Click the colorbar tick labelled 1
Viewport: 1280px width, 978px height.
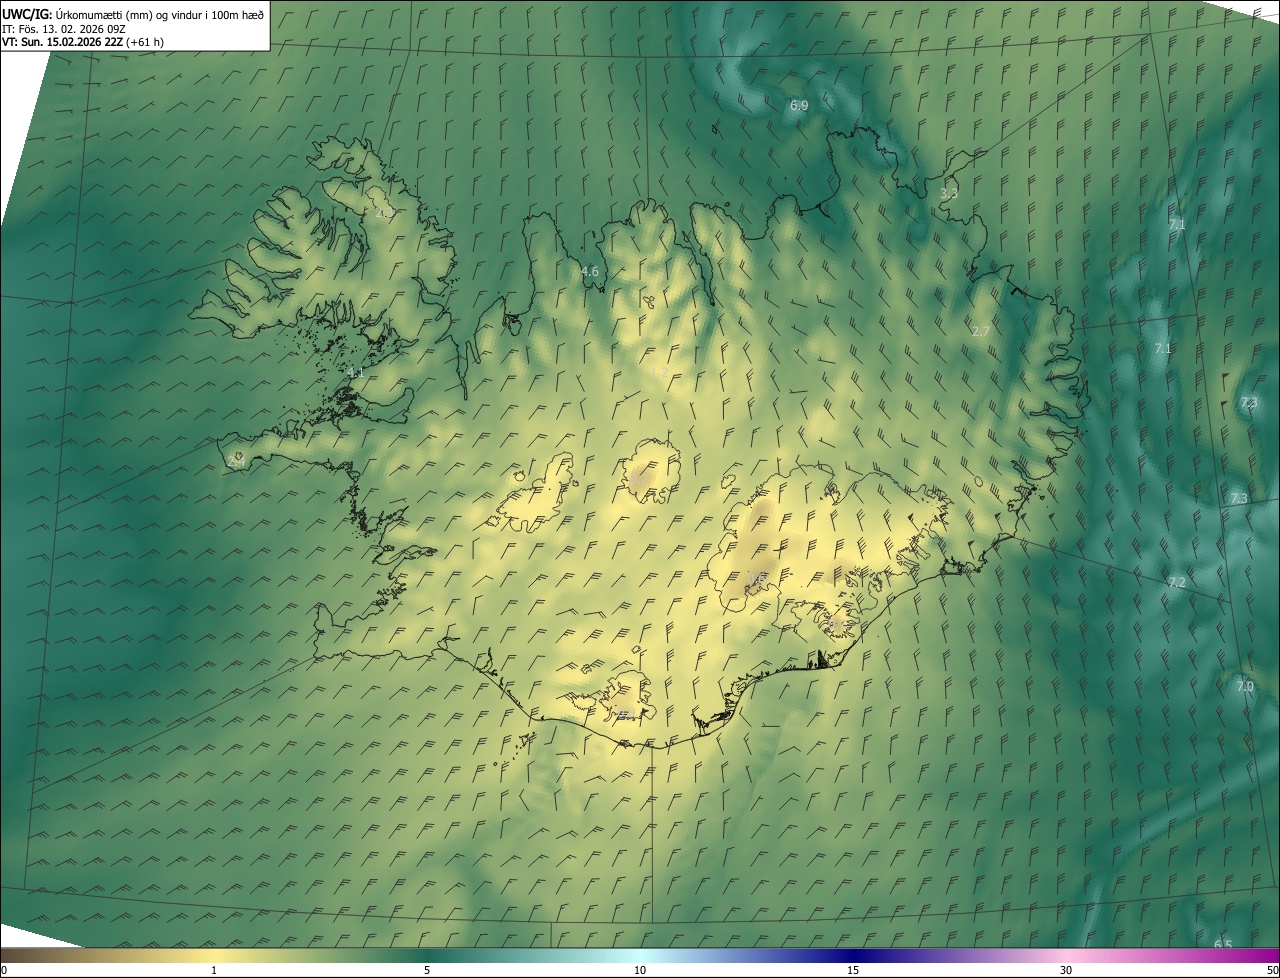click(x=214, y=970)
